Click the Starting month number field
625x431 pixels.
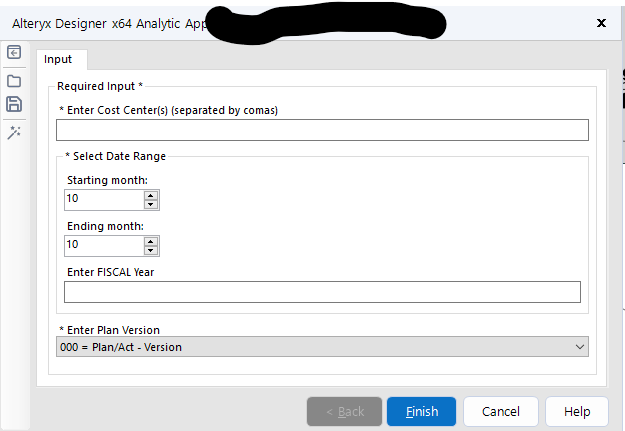tap(103, 199)
